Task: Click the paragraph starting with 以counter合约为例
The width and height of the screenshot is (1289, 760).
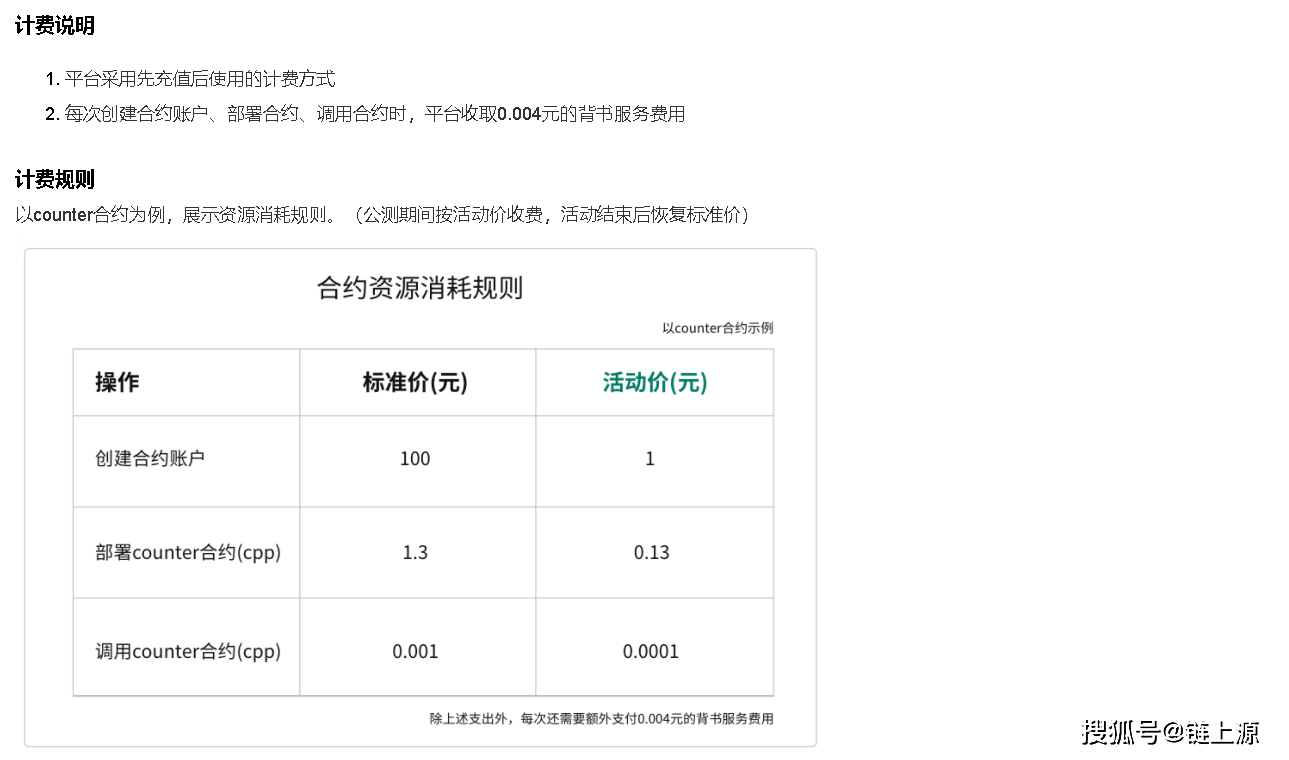Action: click(x=382, y=215)
